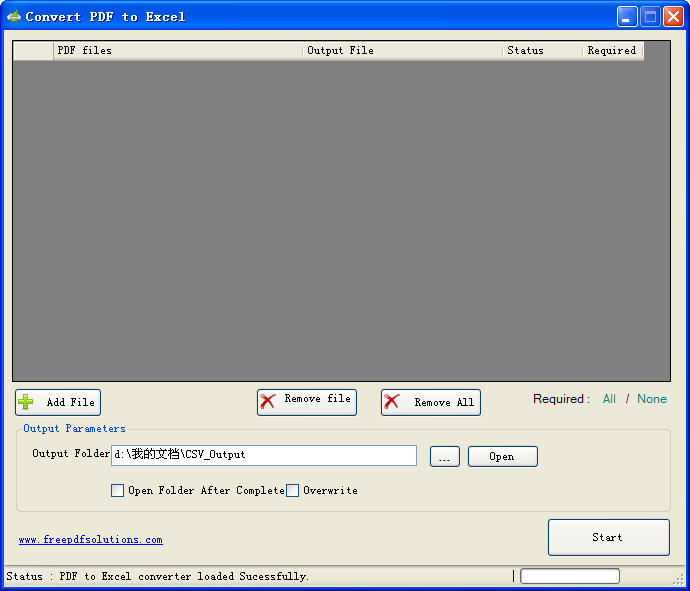The height and width of the screenshot is (591, 690).
Task: Browse for output folder with ellipsis button
Action: click(444, 456)
